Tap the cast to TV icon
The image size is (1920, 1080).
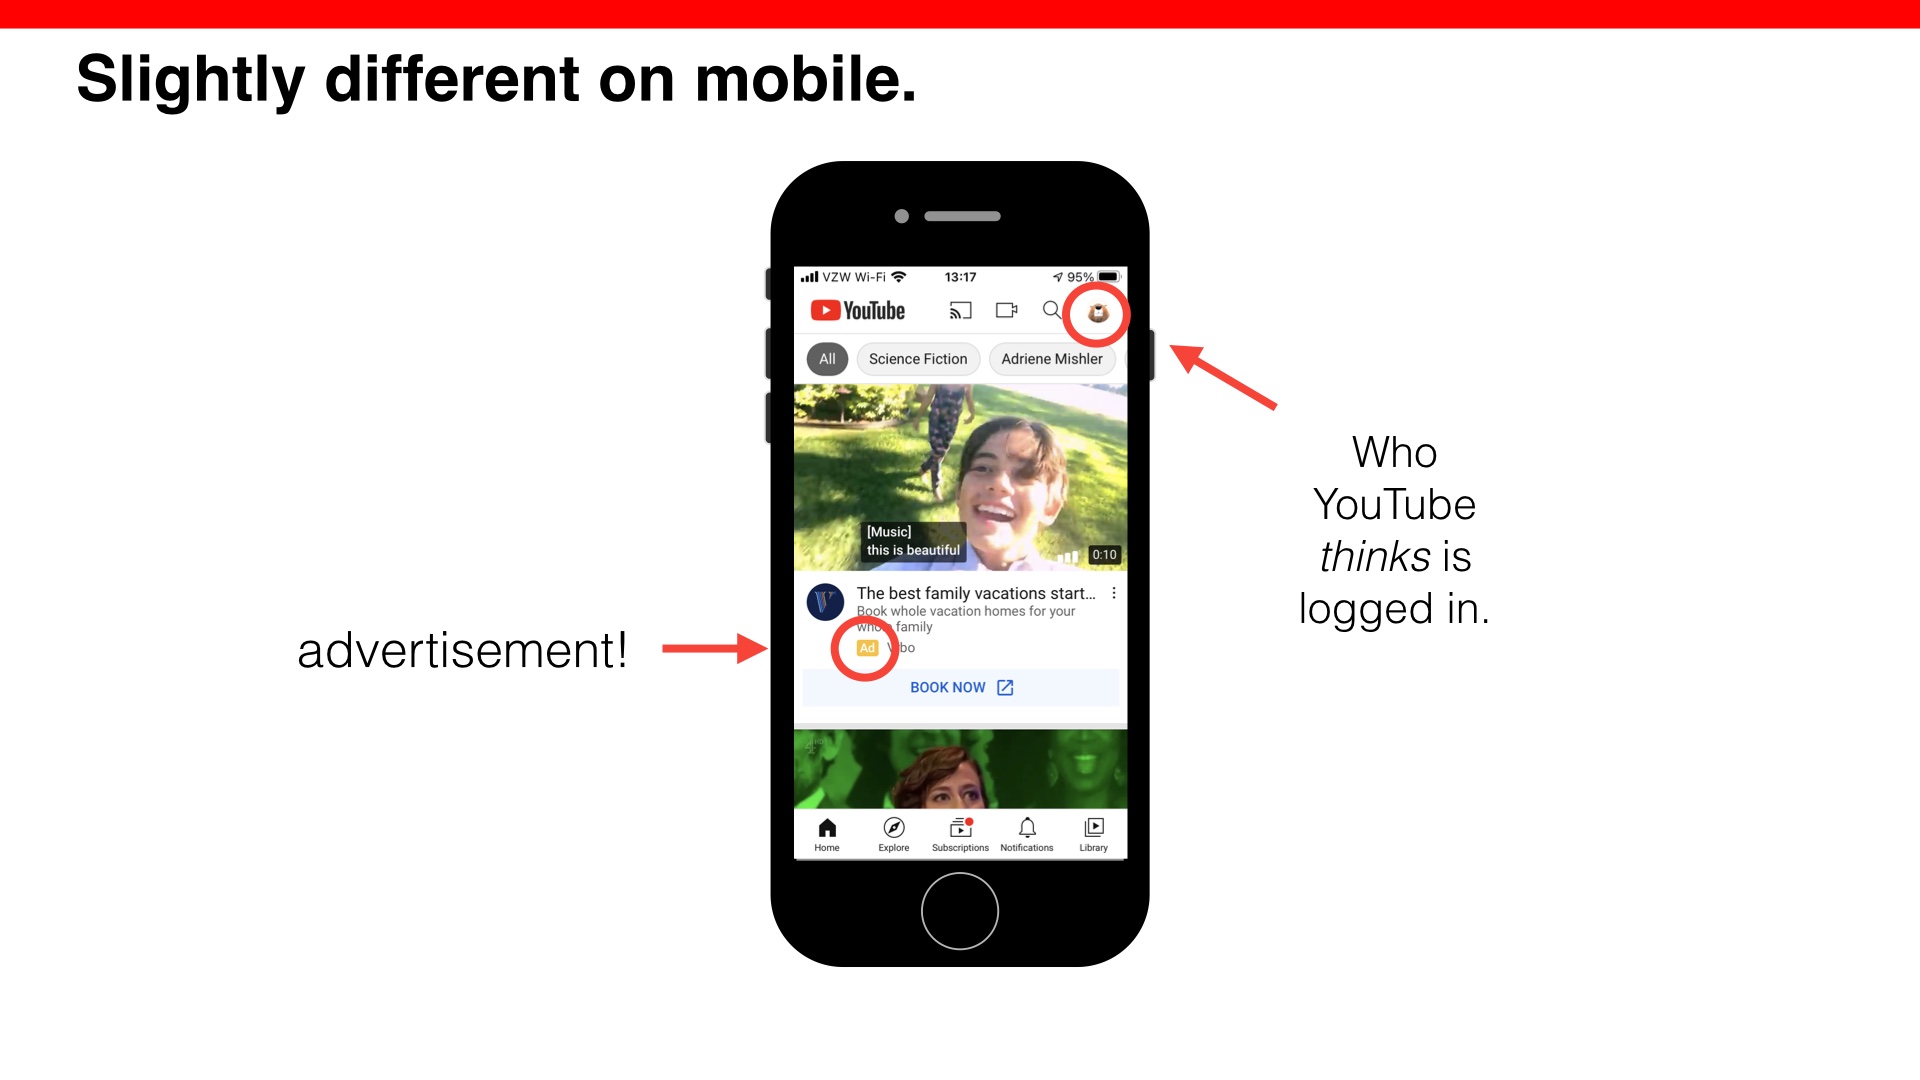pyautogui.click(x=959, y=310)
